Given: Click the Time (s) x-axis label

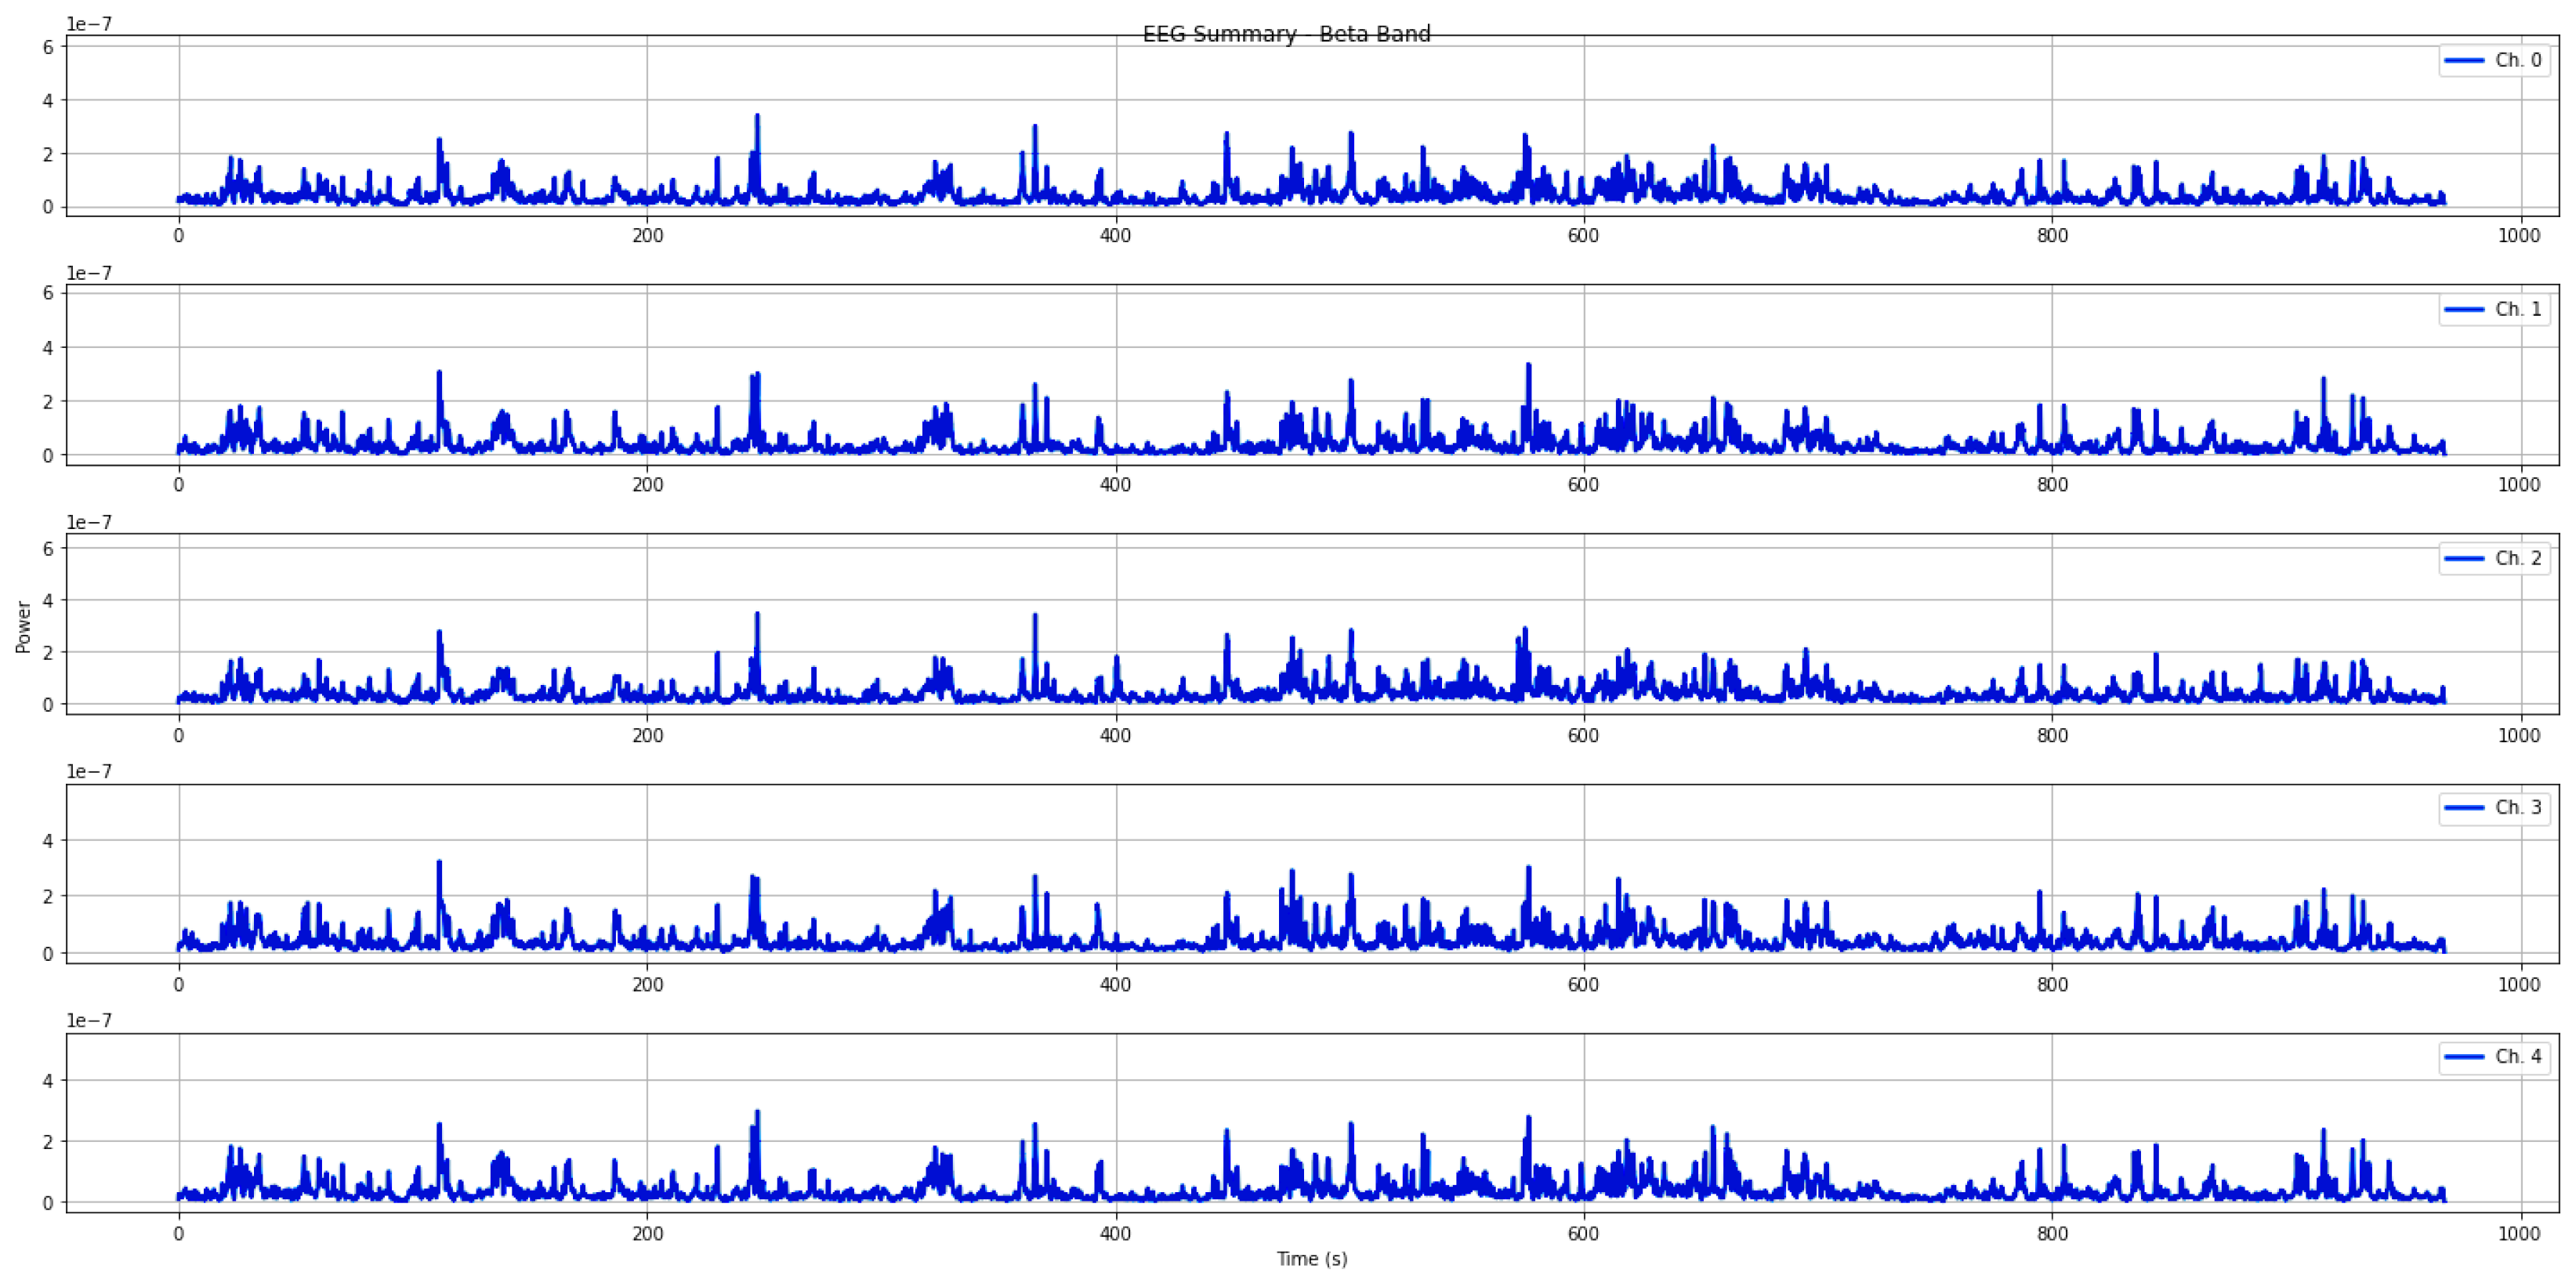Looking at the screenshot, I should click(x=1311, y=1259).
